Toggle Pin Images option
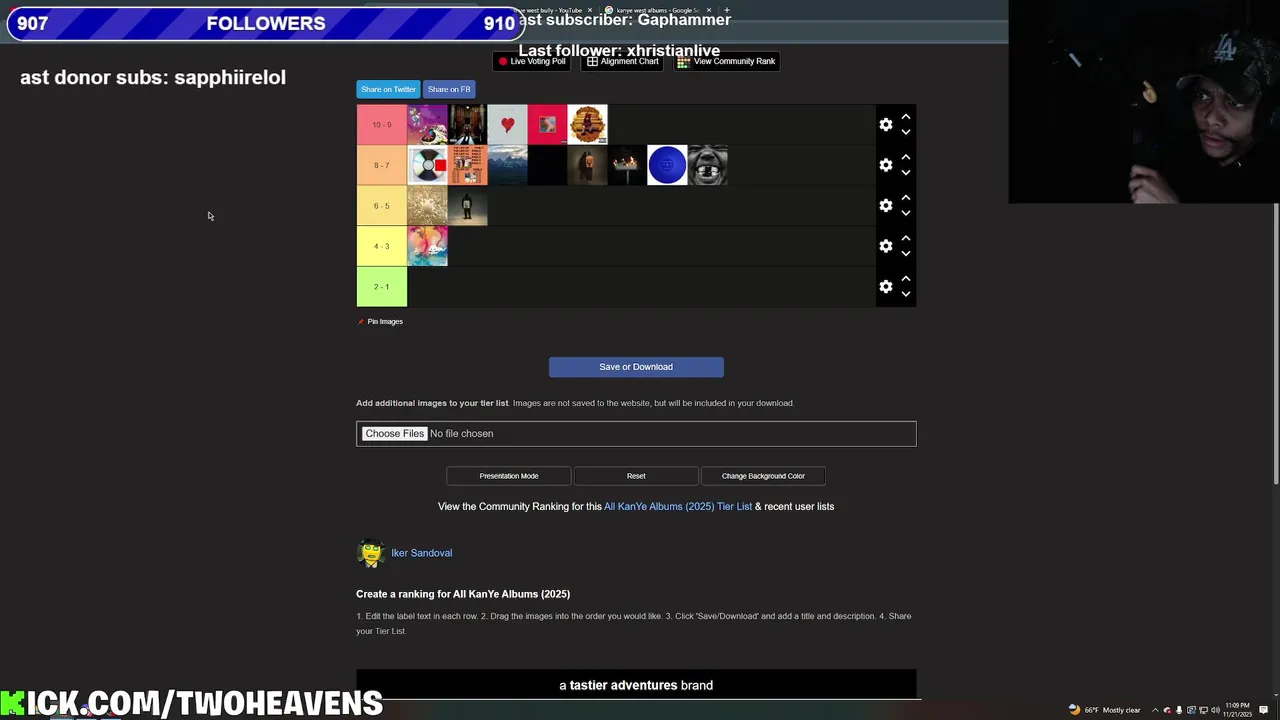The image size is (1280, 720). coord(380,321)
